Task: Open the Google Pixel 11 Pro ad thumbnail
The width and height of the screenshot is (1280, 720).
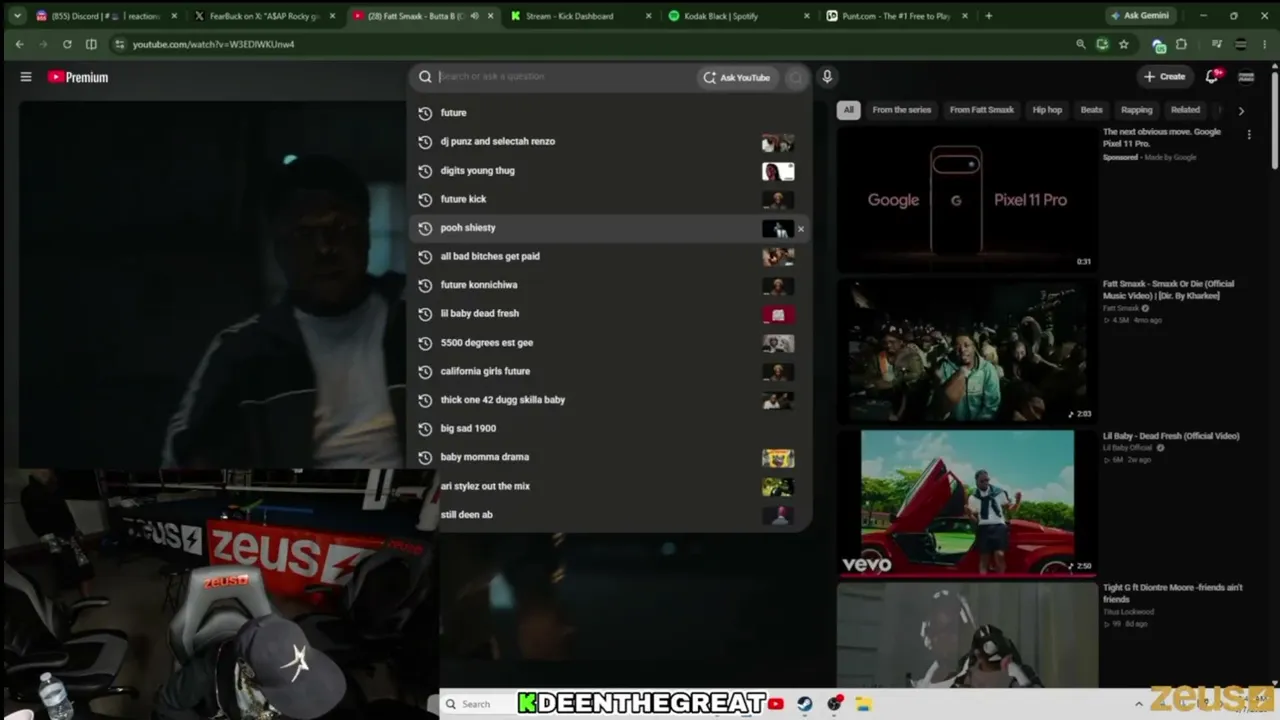Action: (966, 200)
